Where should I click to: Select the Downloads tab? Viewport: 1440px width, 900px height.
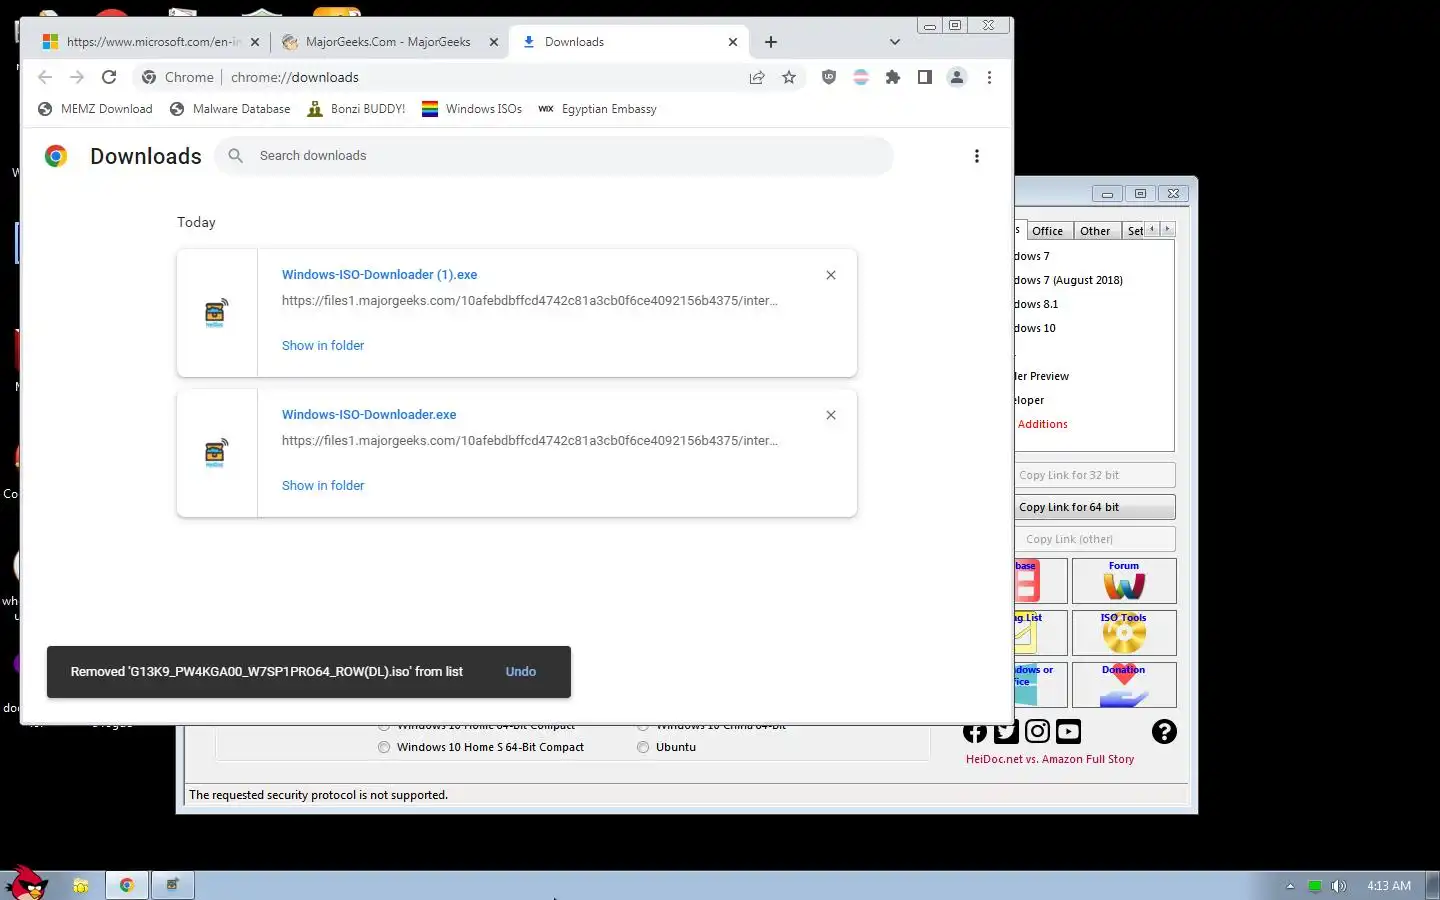click(630, 42)
